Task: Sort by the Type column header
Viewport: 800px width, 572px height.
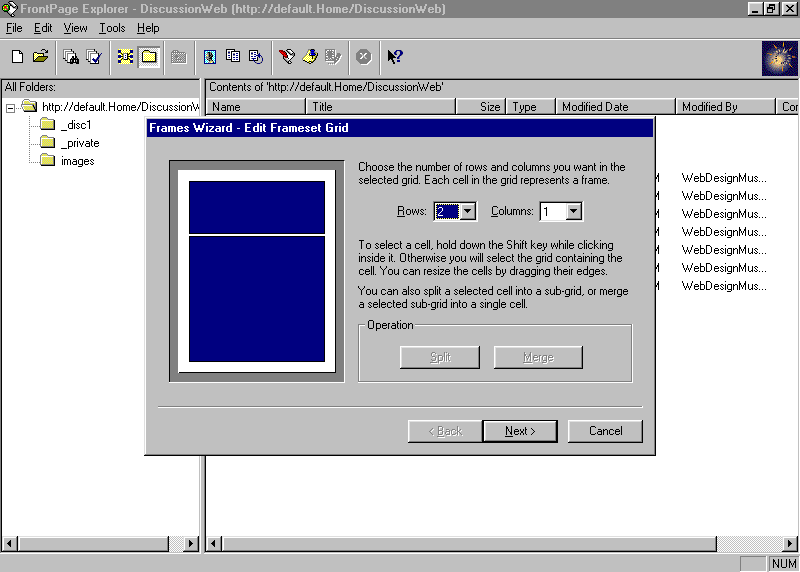Action: [530, 107]
